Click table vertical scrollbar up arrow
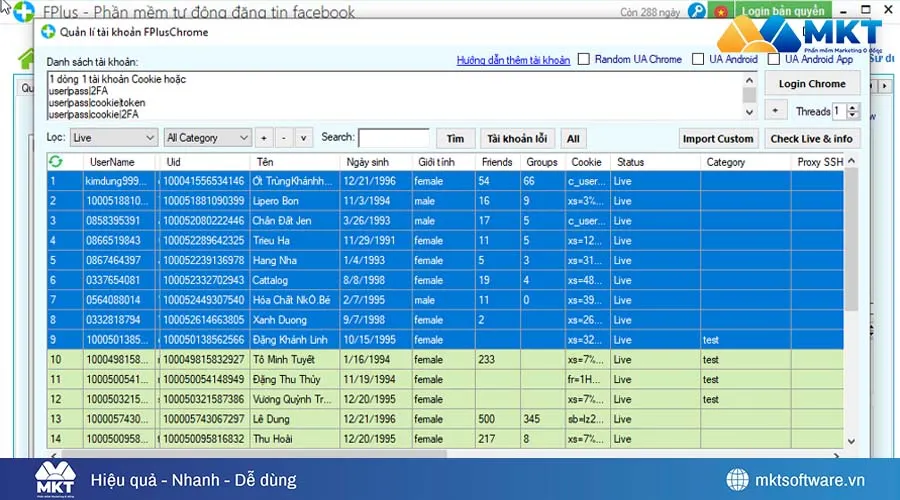 coord(851,161)
